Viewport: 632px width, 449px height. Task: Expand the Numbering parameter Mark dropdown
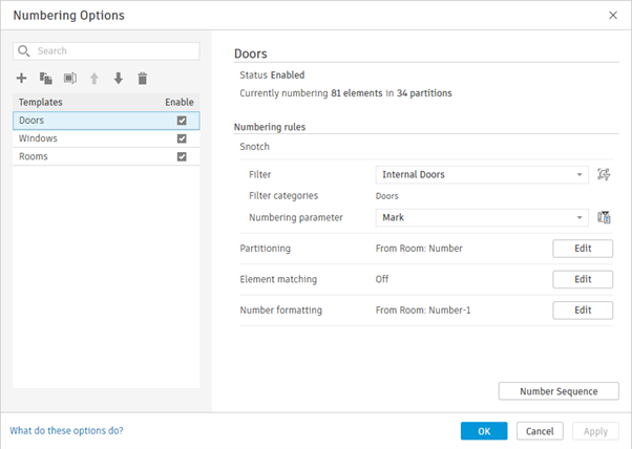pos(482,217)
